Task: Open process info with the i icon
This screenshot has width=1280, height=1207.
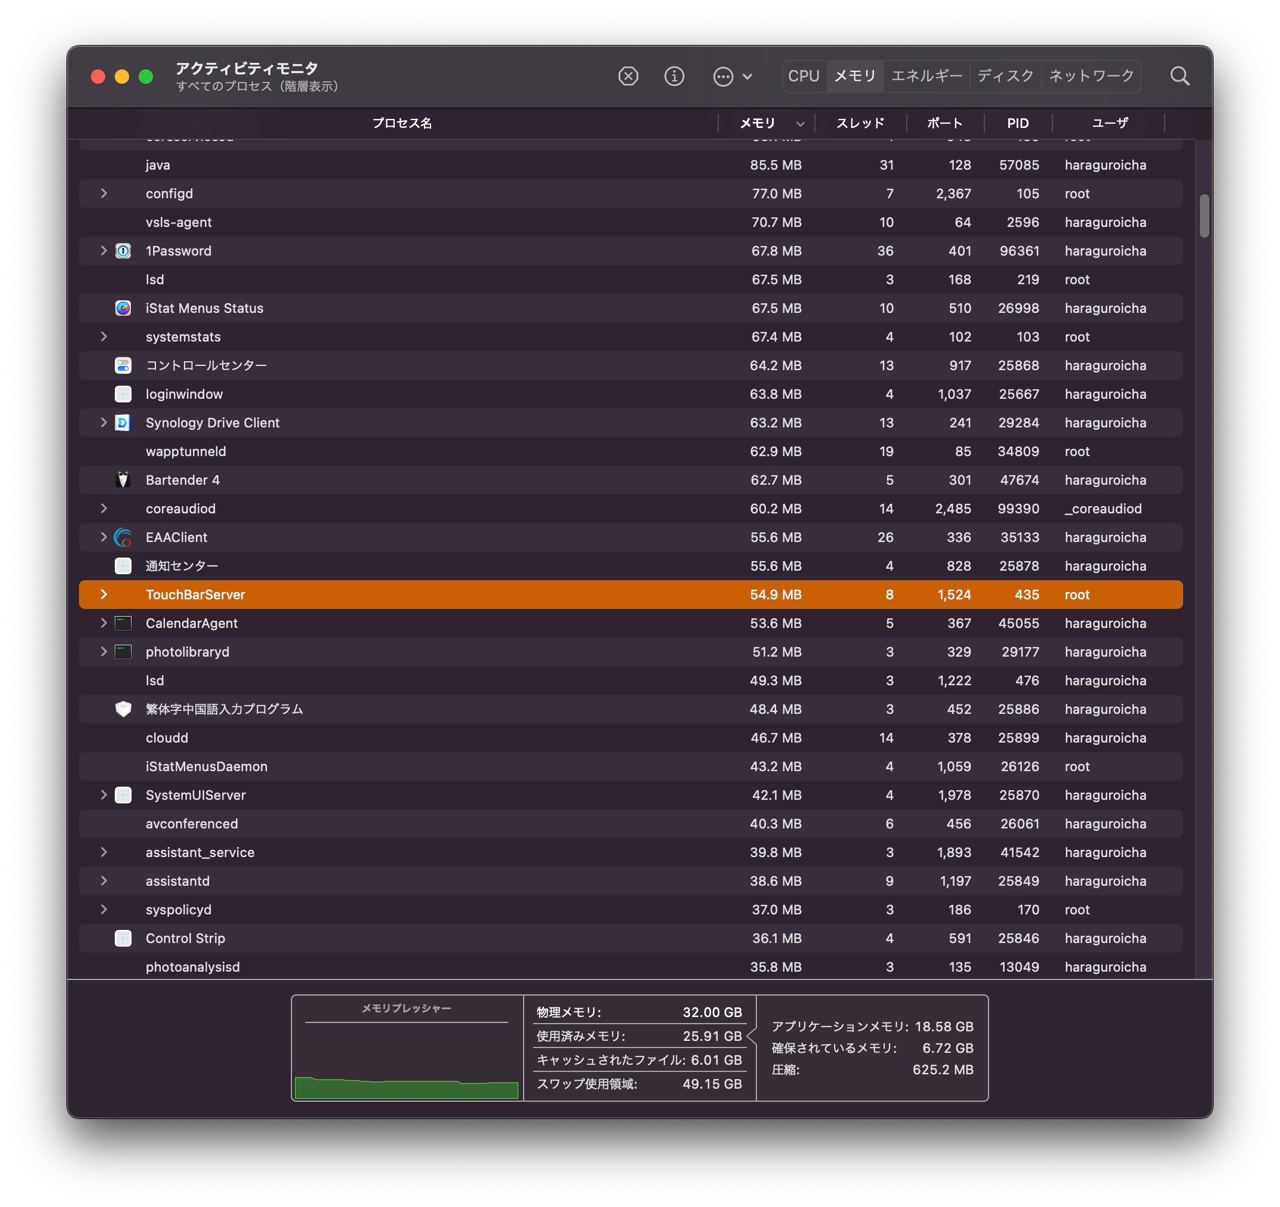Action: coord(675,76)
